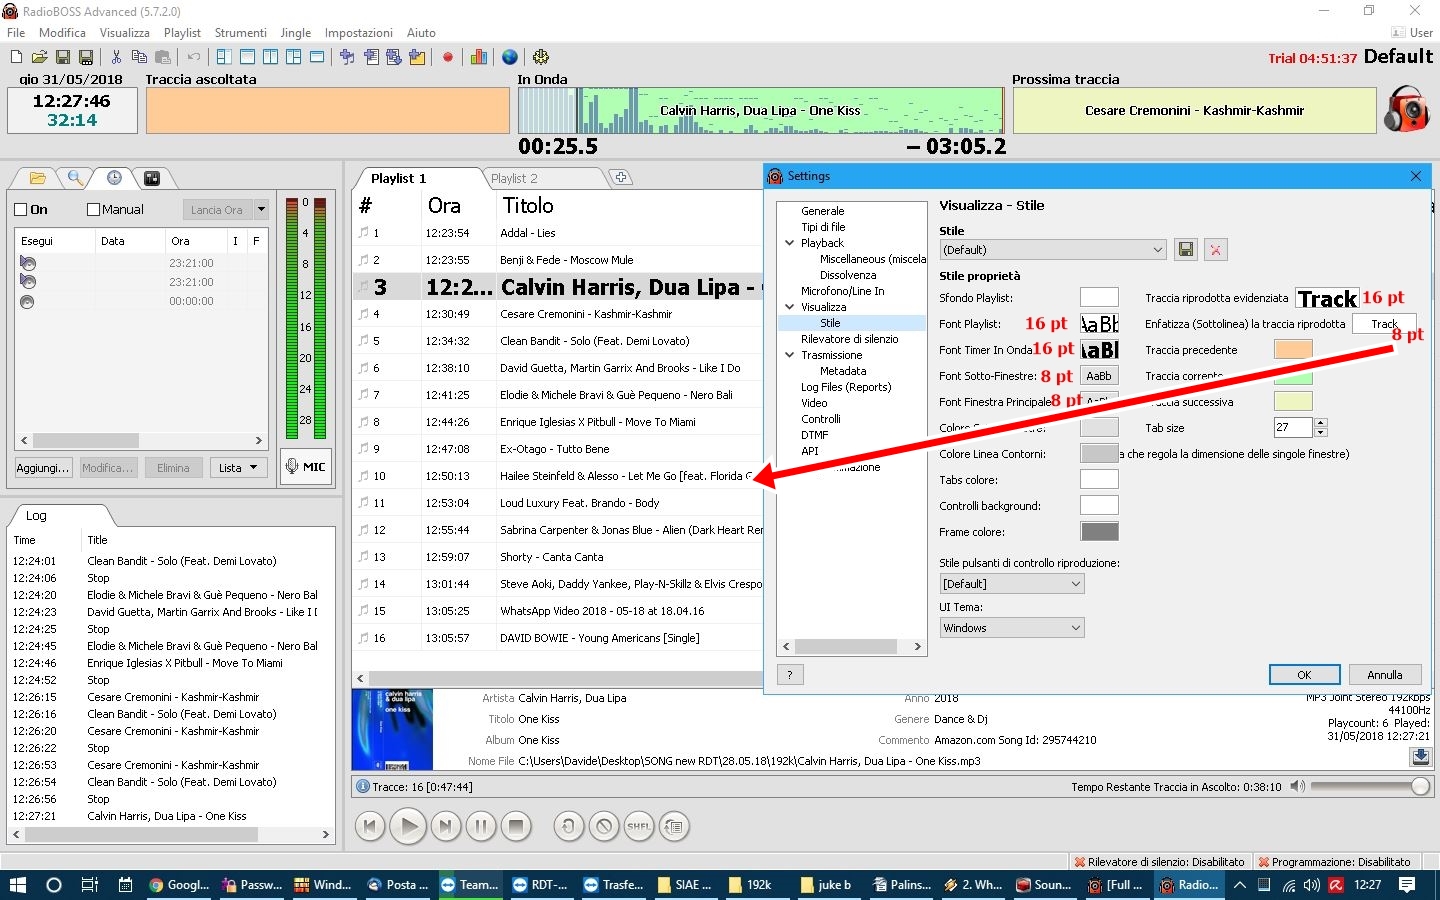
Task: Open the Strumenti menu
Action: [240, 33]
